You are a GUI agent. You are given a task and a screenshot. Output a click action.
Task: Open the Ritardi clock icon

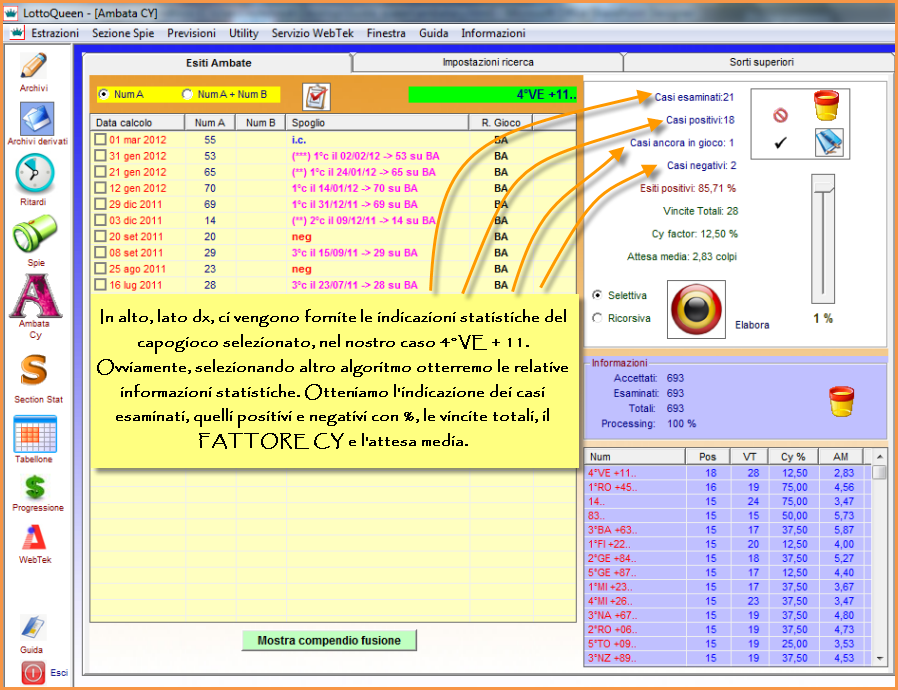click(34, 173)
